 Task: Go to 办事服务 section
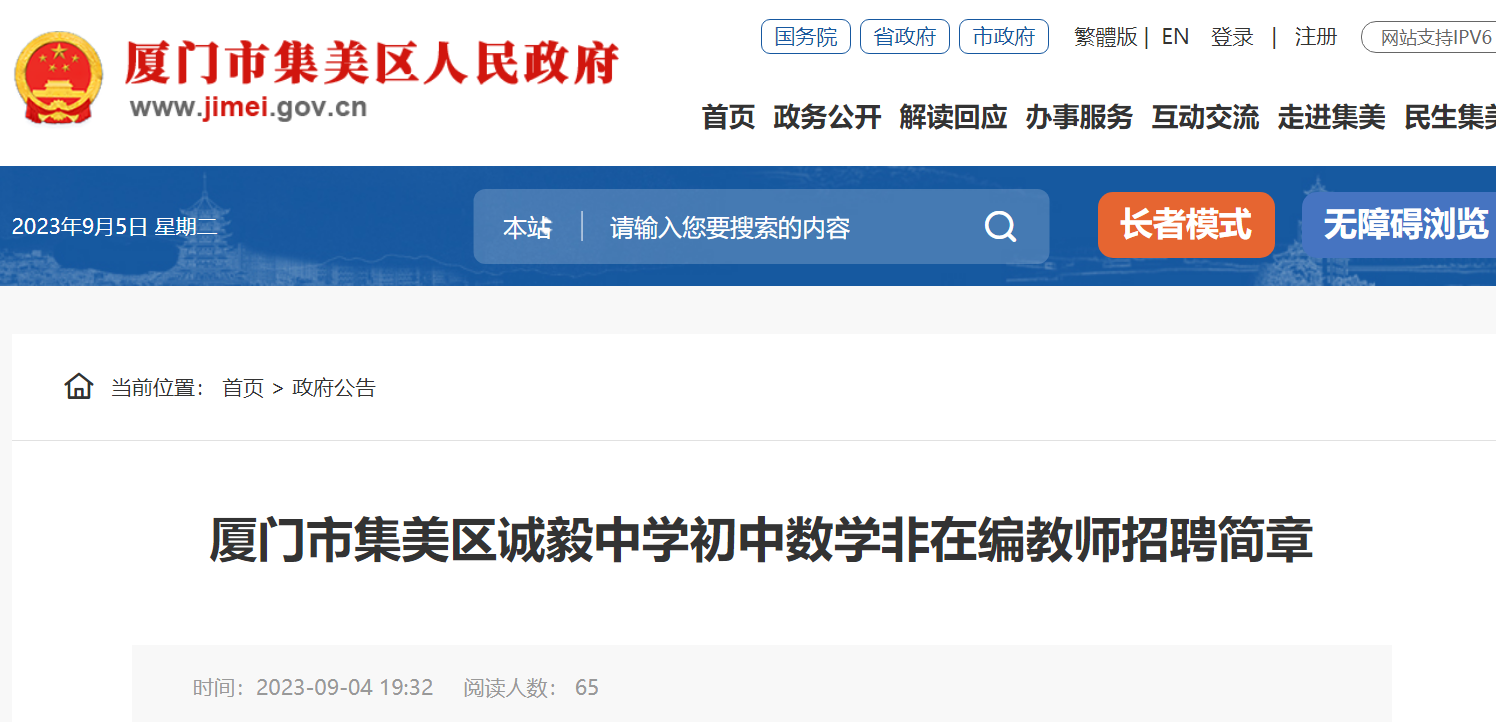pos(1079,117)
